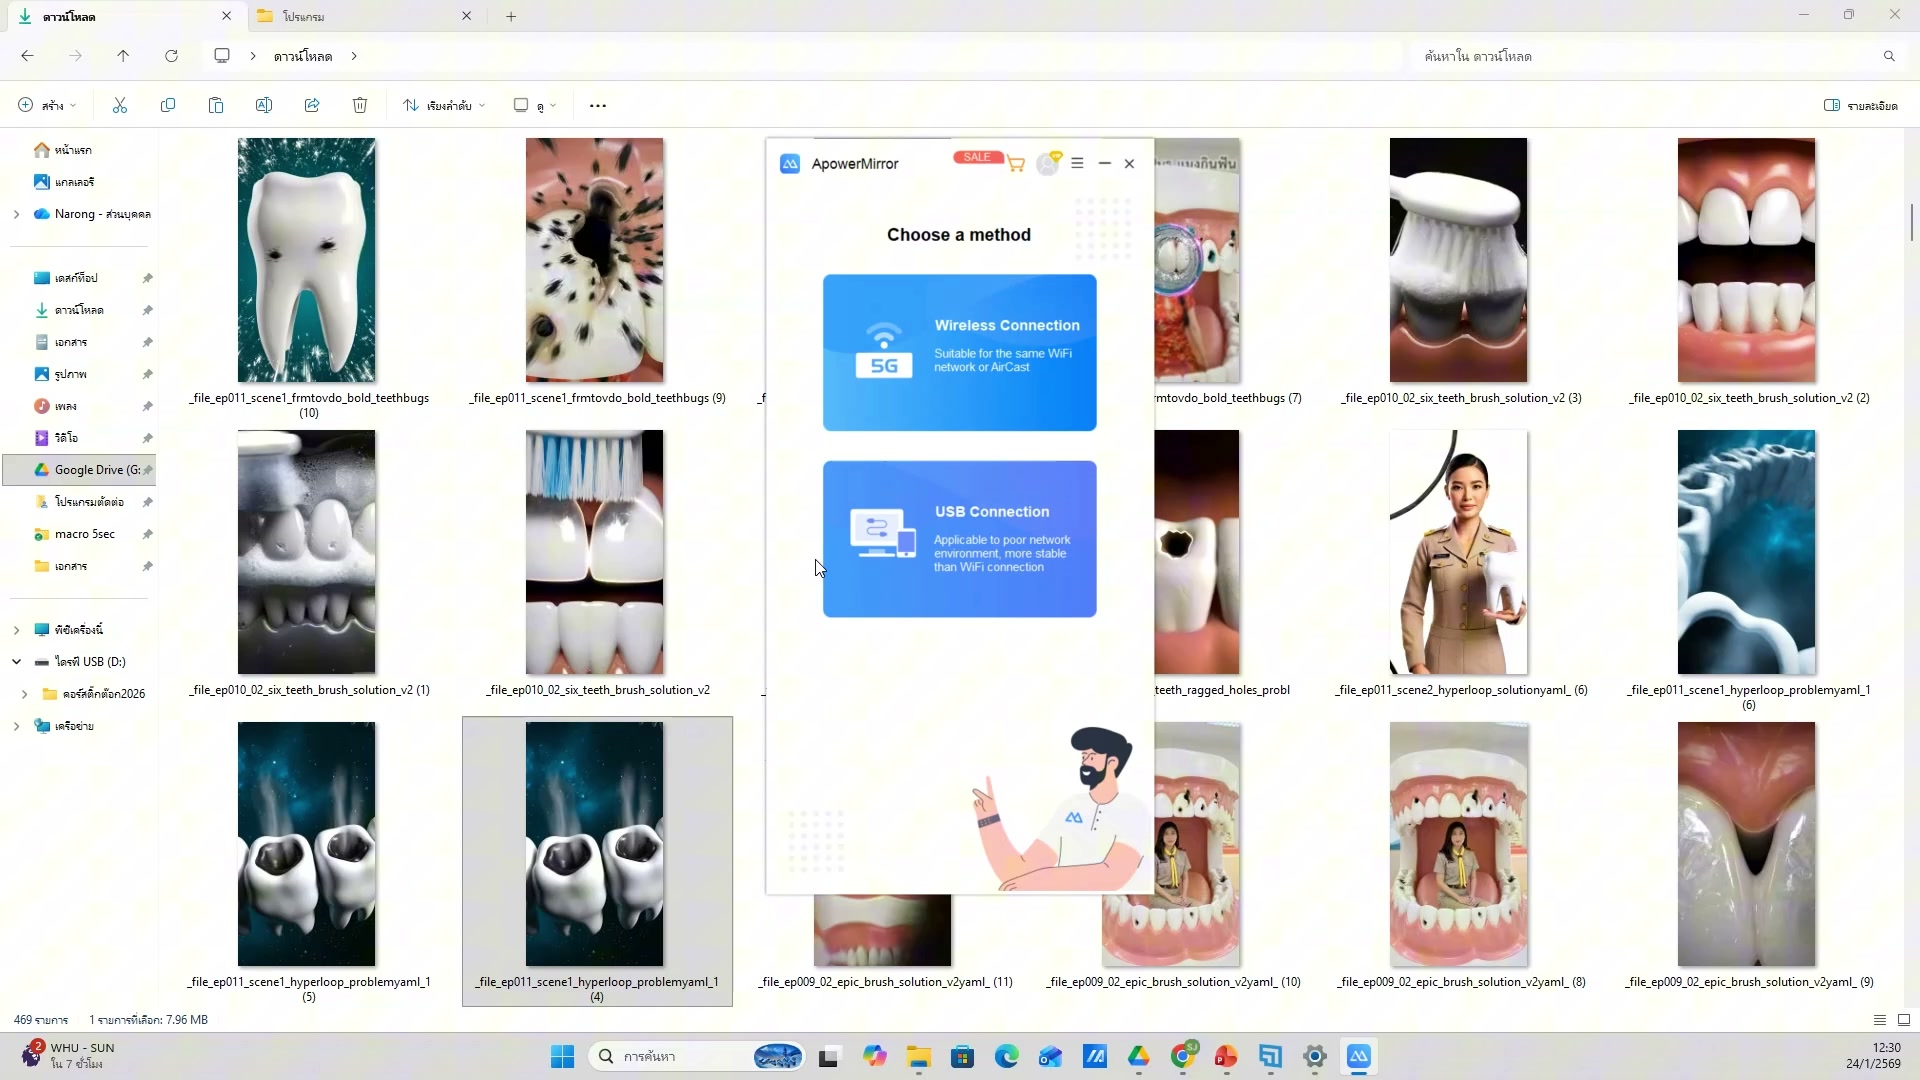Click the Delete icon in Explorer toolbar
Viewport: 1920px width, 1080px height.
[360, 105]
